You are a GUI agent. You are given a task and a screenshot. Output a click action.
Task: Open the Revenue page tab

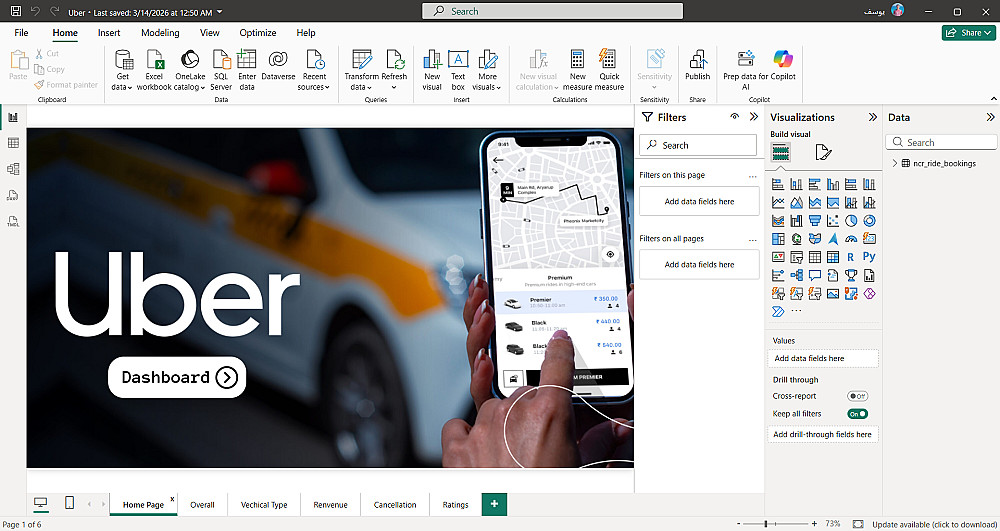[330, 505]
